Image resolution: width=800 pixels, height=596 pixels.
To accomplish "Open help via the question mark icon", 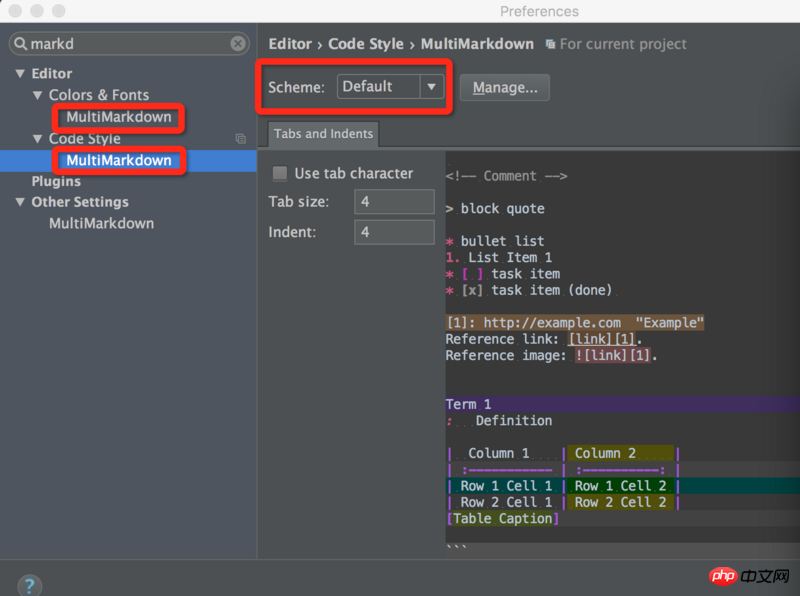I will [29, 585].
